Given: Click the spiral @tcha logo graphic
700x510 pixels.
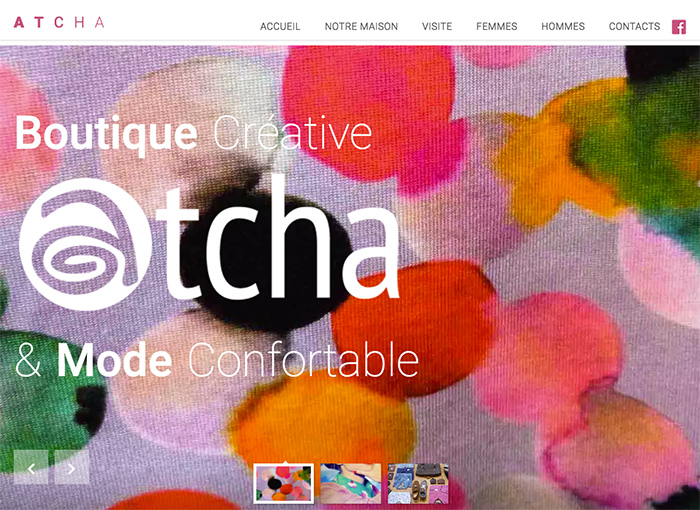Looking at the screenshot, I should (x=86, y=244).
